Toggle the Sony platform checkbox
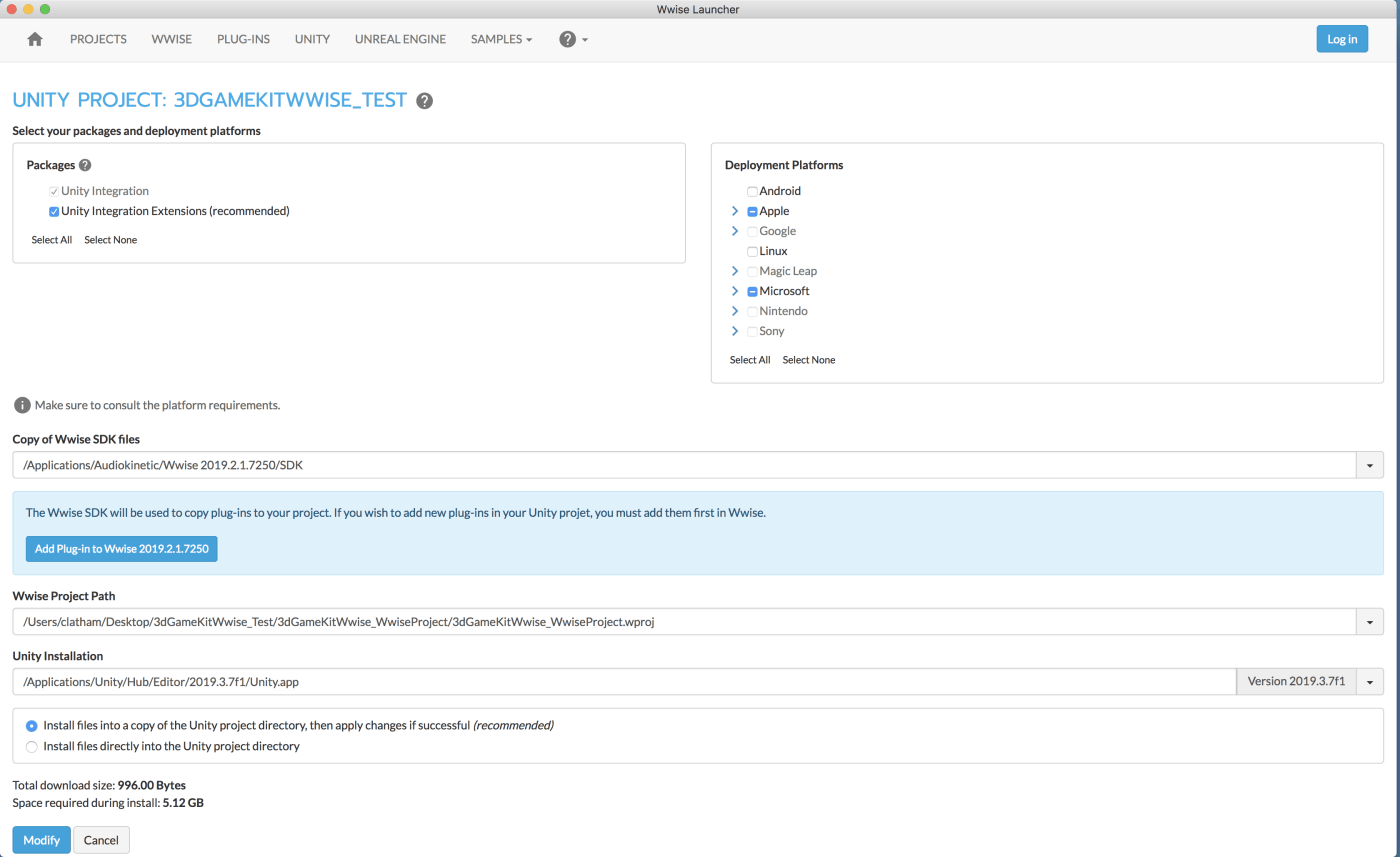Screen dimensions: 1400x857 (753, 331)
